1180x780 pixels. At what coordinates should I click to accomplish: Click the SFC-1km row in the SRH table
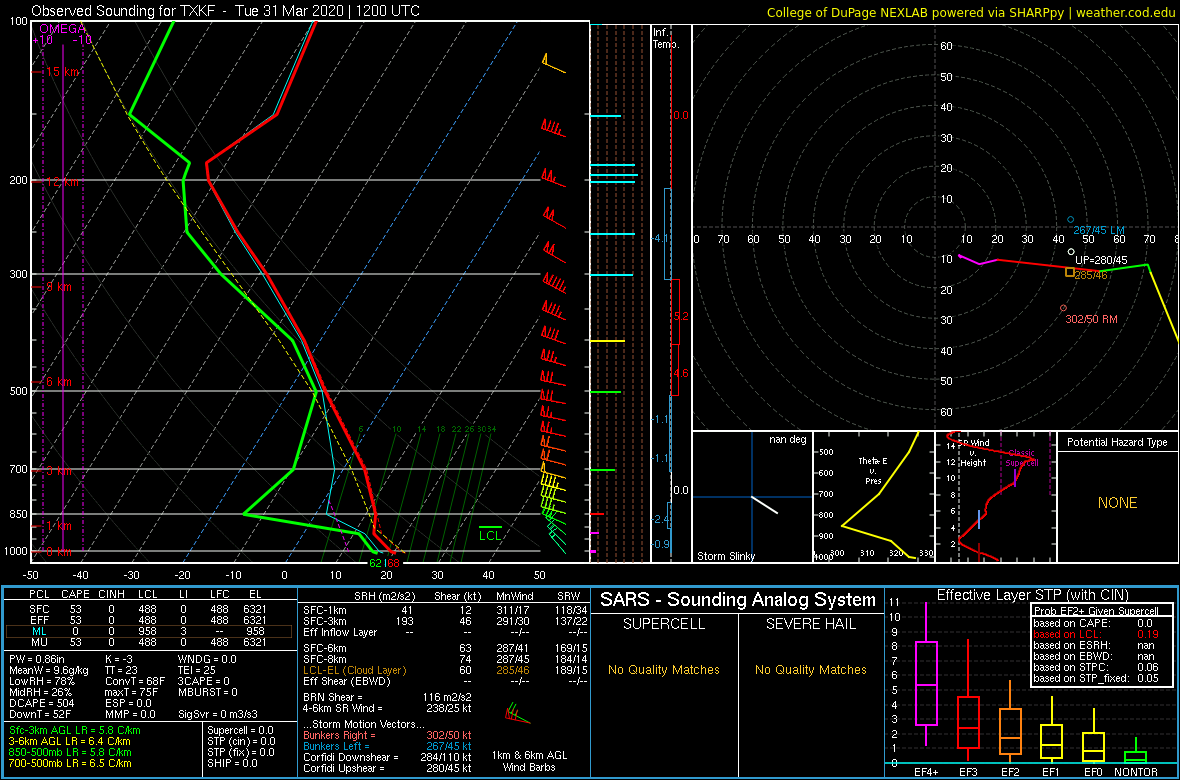444,610
